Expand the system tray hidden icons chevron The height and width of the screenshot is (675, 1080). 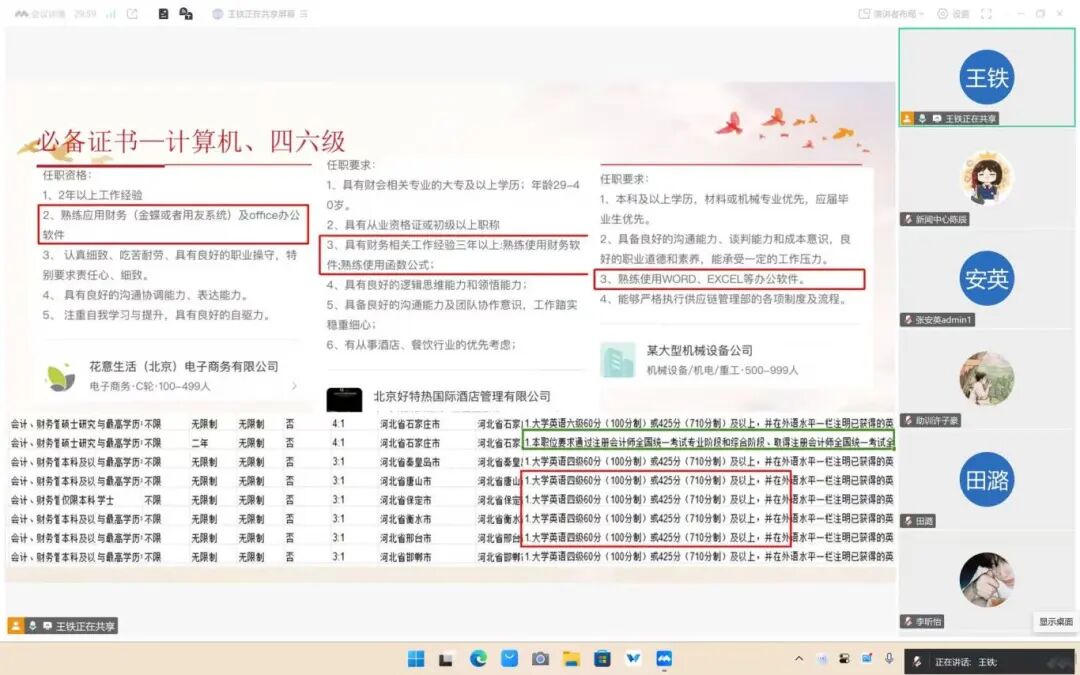click(799, 659)
